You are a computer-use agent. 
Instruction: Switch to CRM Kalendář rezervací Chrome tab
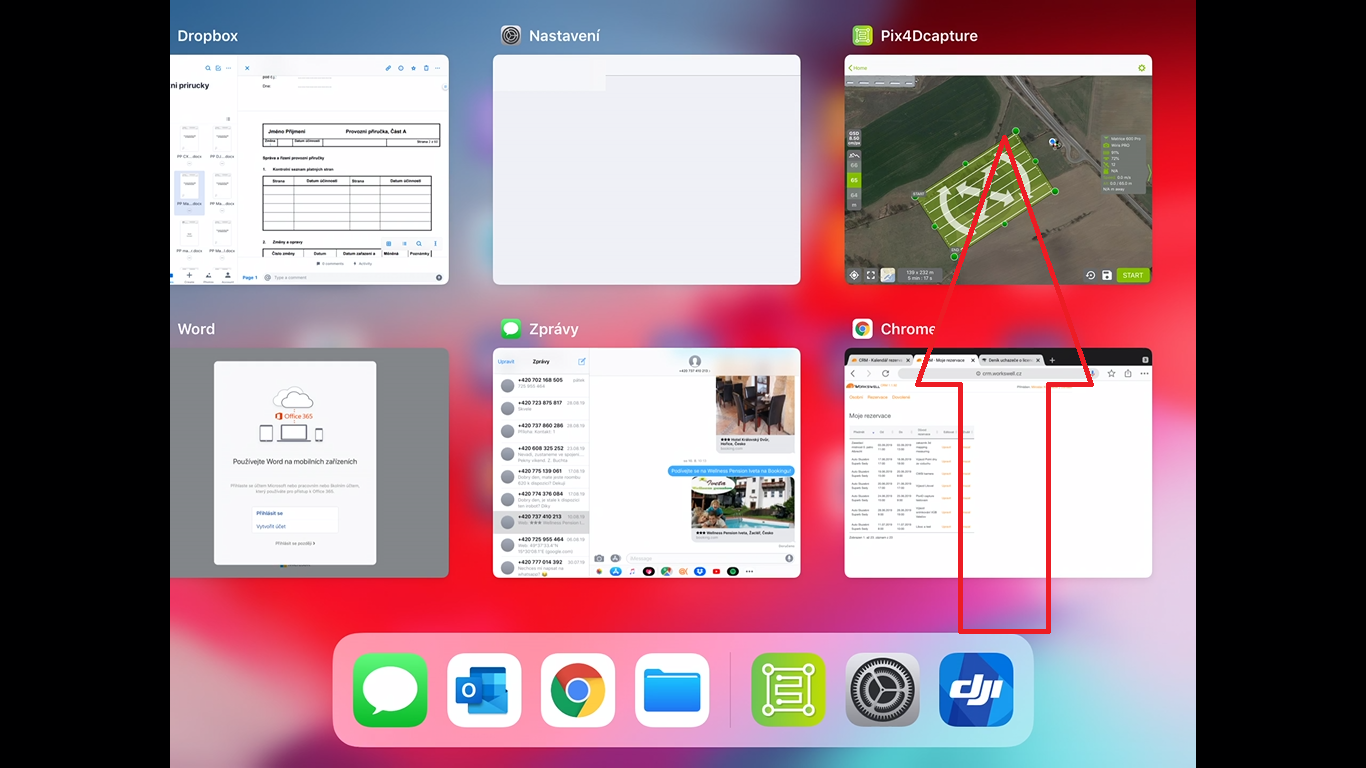[x=878, y=358]
